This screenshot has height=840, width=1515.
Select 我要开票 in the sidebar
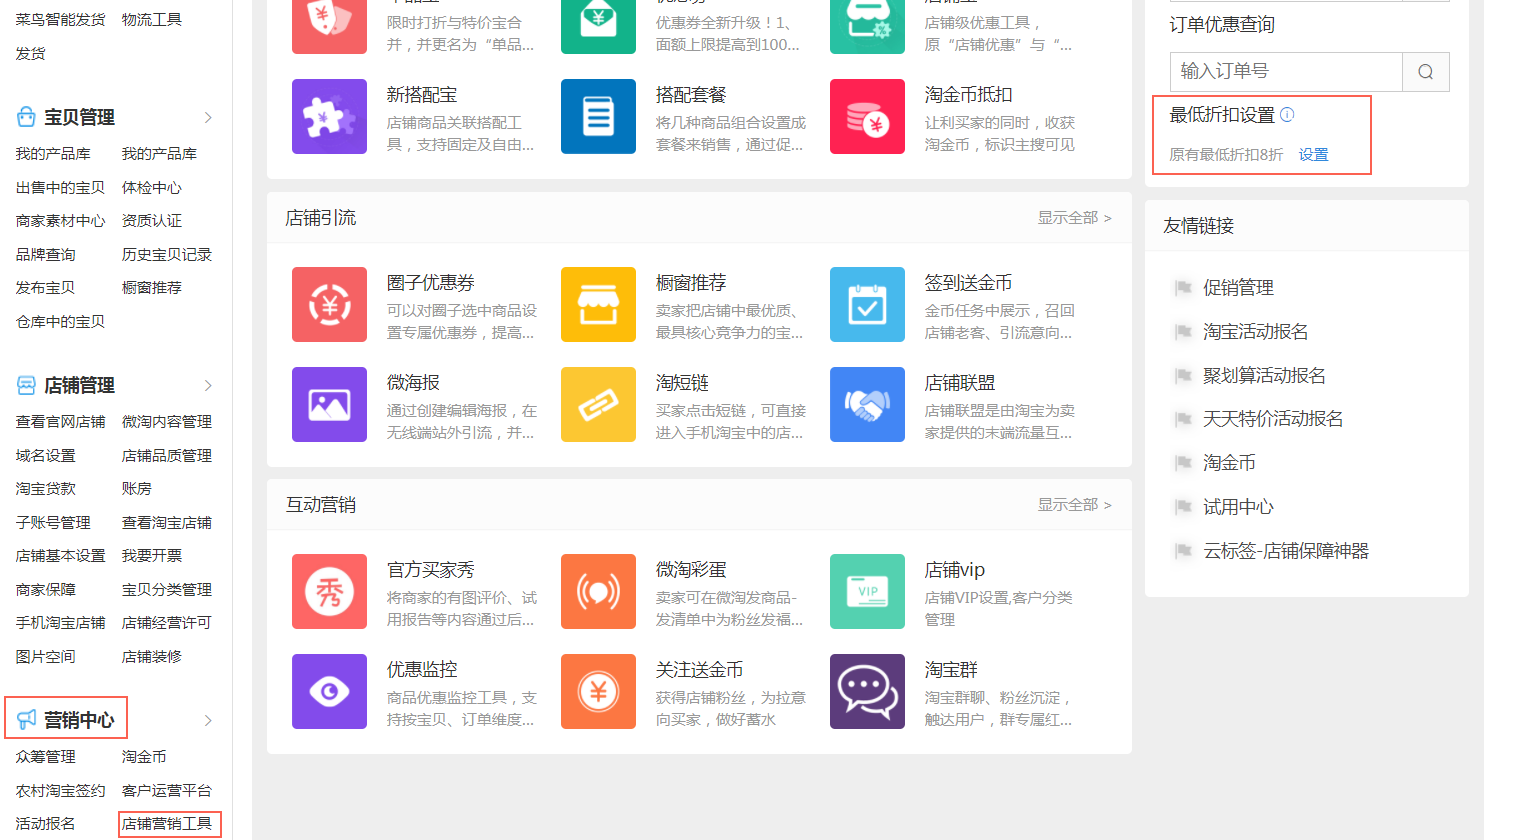coord(152,556)
